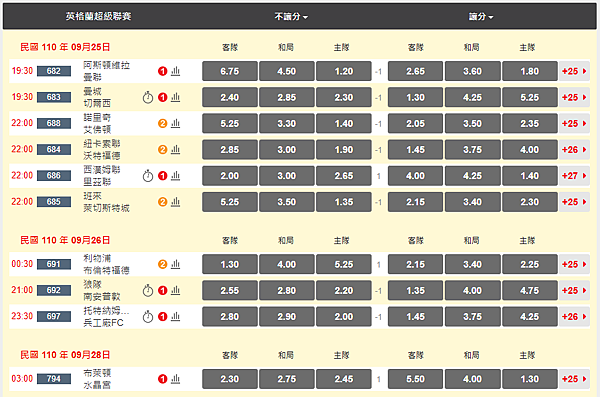Open statistics chart icon for match 686
600x397 pixels.
click(x=175, y=176)
